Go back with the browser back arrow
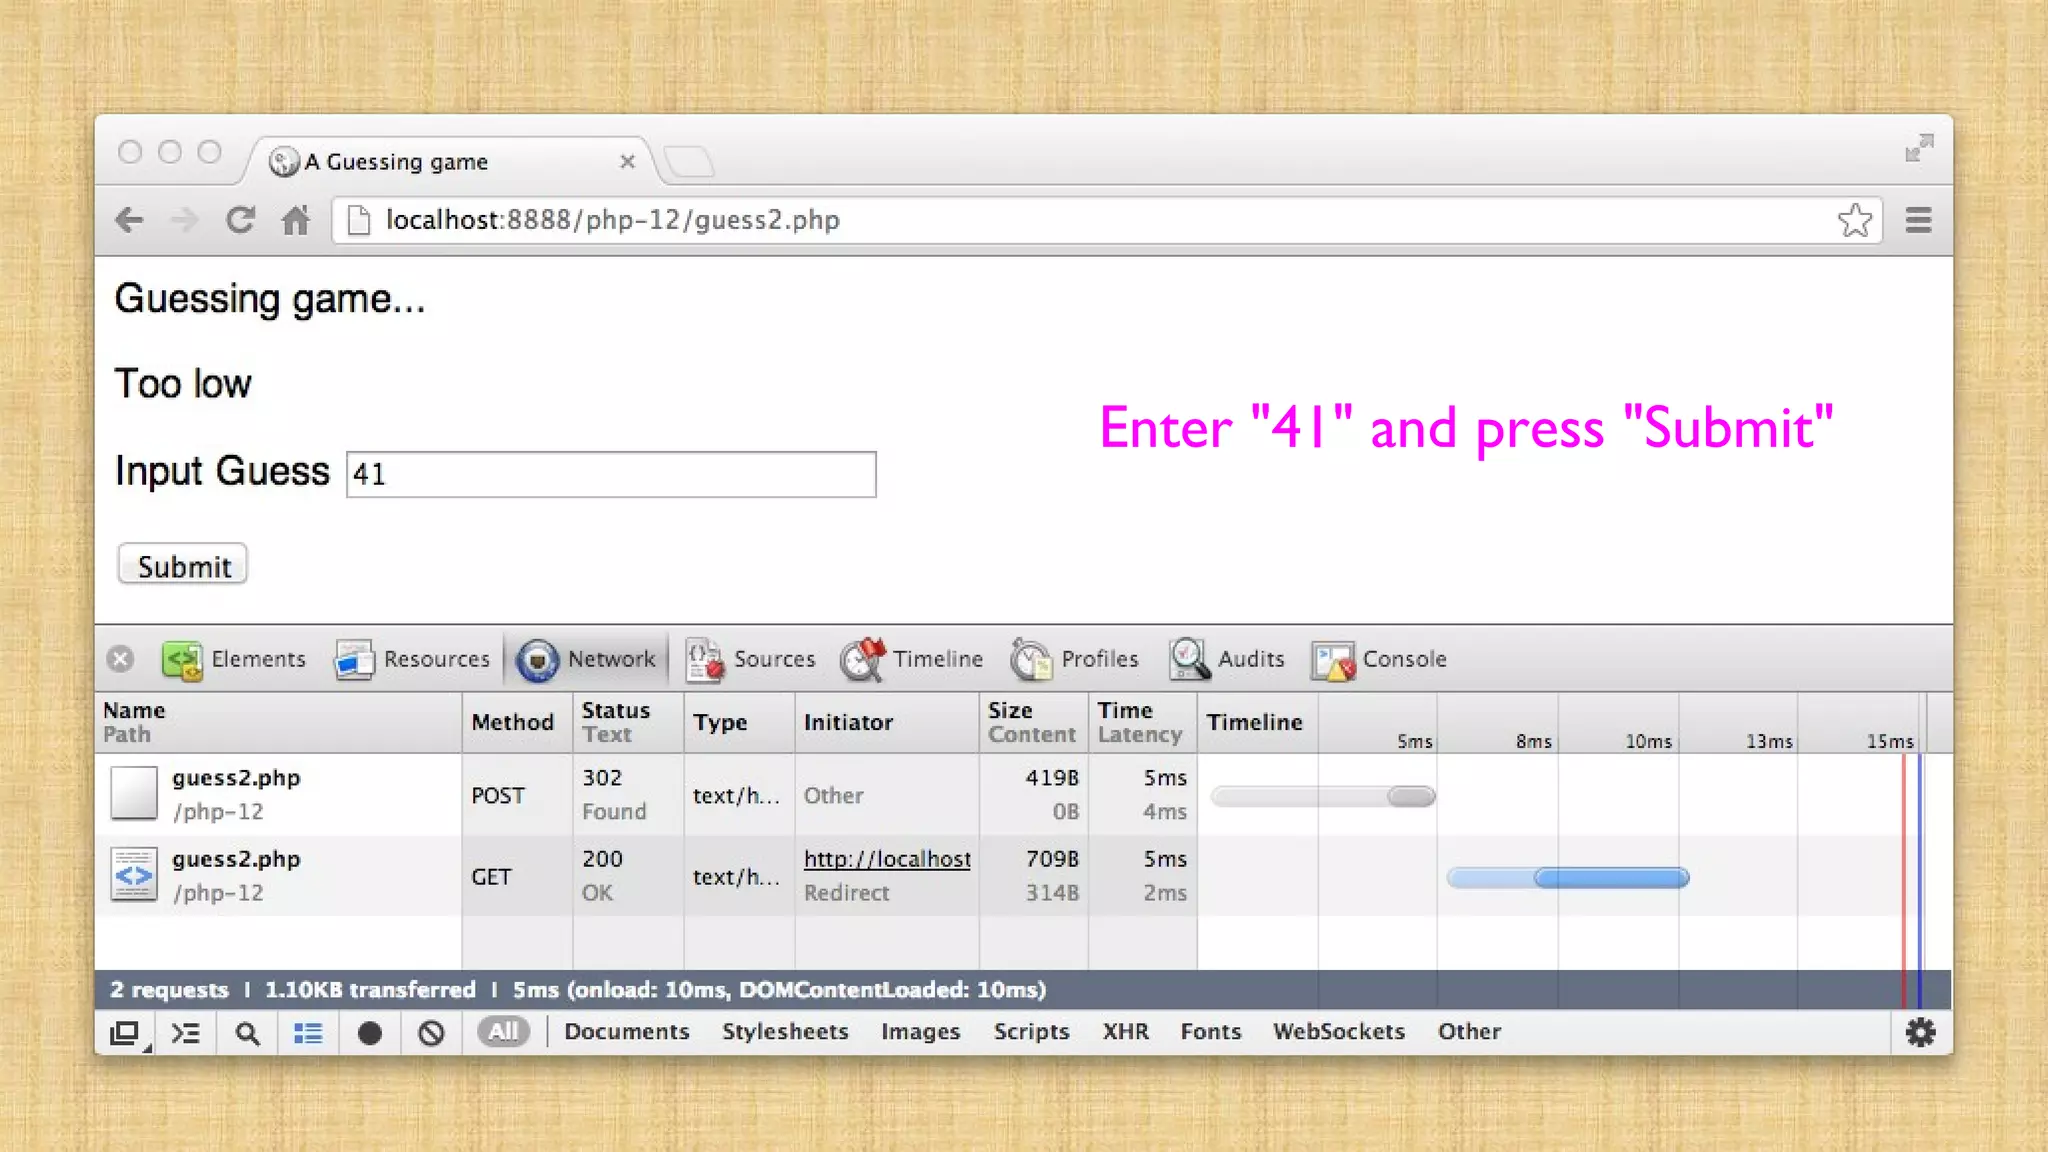The width and height of the screenshot is (2048, 1152). coord(130,220)
